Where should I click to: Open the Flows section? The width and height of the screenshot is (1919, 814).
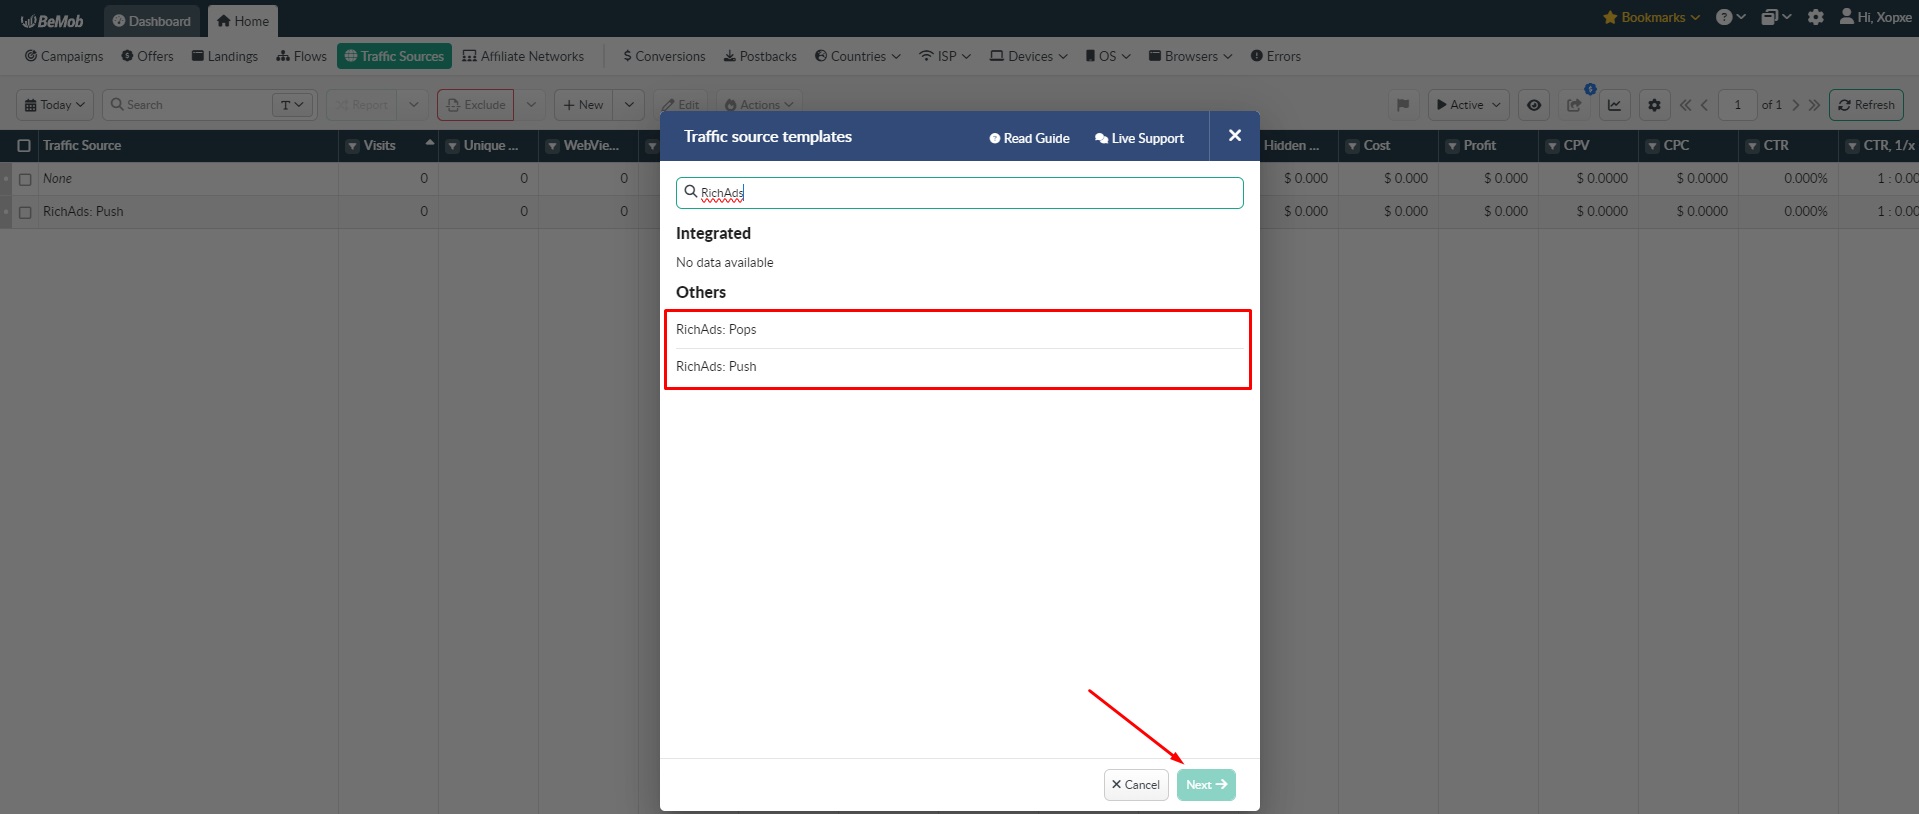pos(302,56)
